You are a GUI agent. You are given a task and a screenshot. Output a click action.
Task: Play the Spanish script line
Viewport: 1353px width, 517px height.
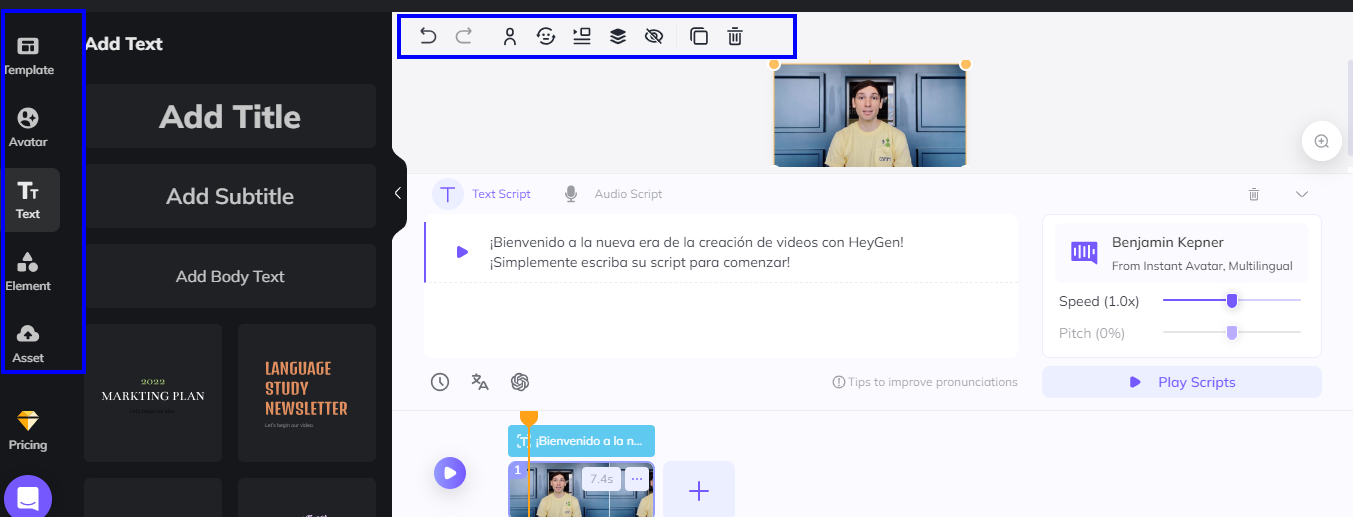[462, 252]
